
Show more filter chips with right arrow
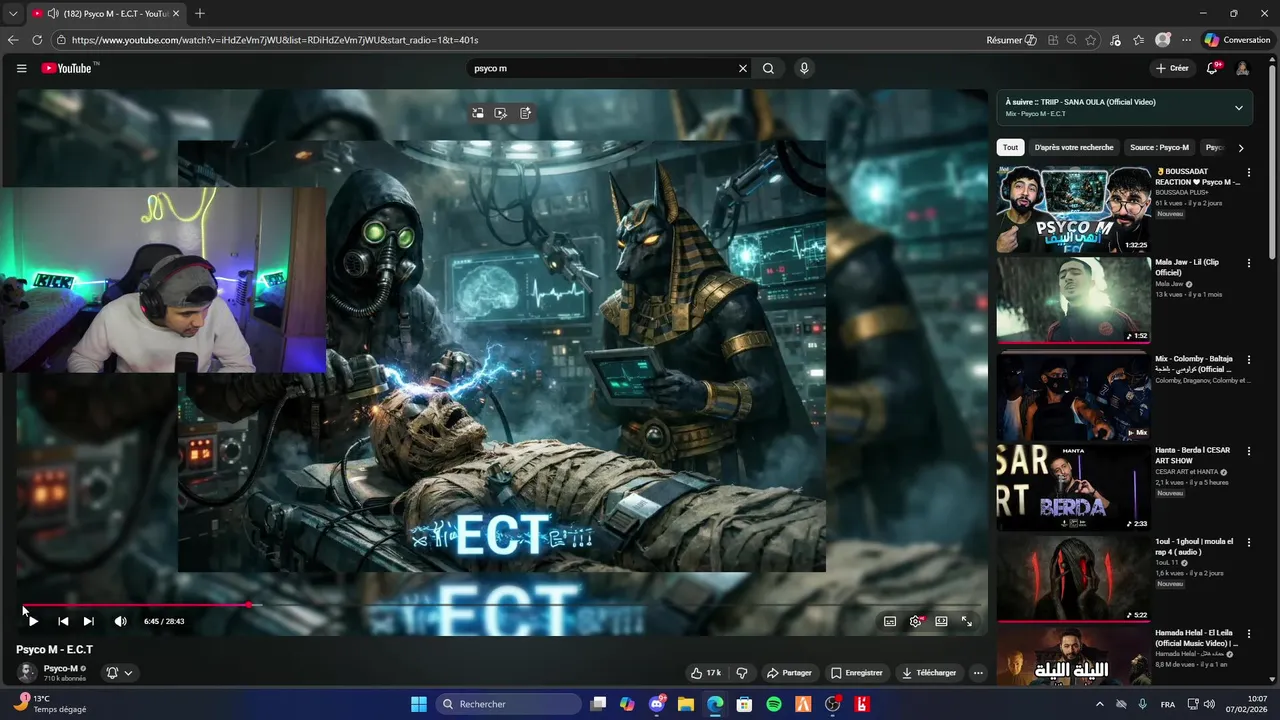[x=1241, y=148]
